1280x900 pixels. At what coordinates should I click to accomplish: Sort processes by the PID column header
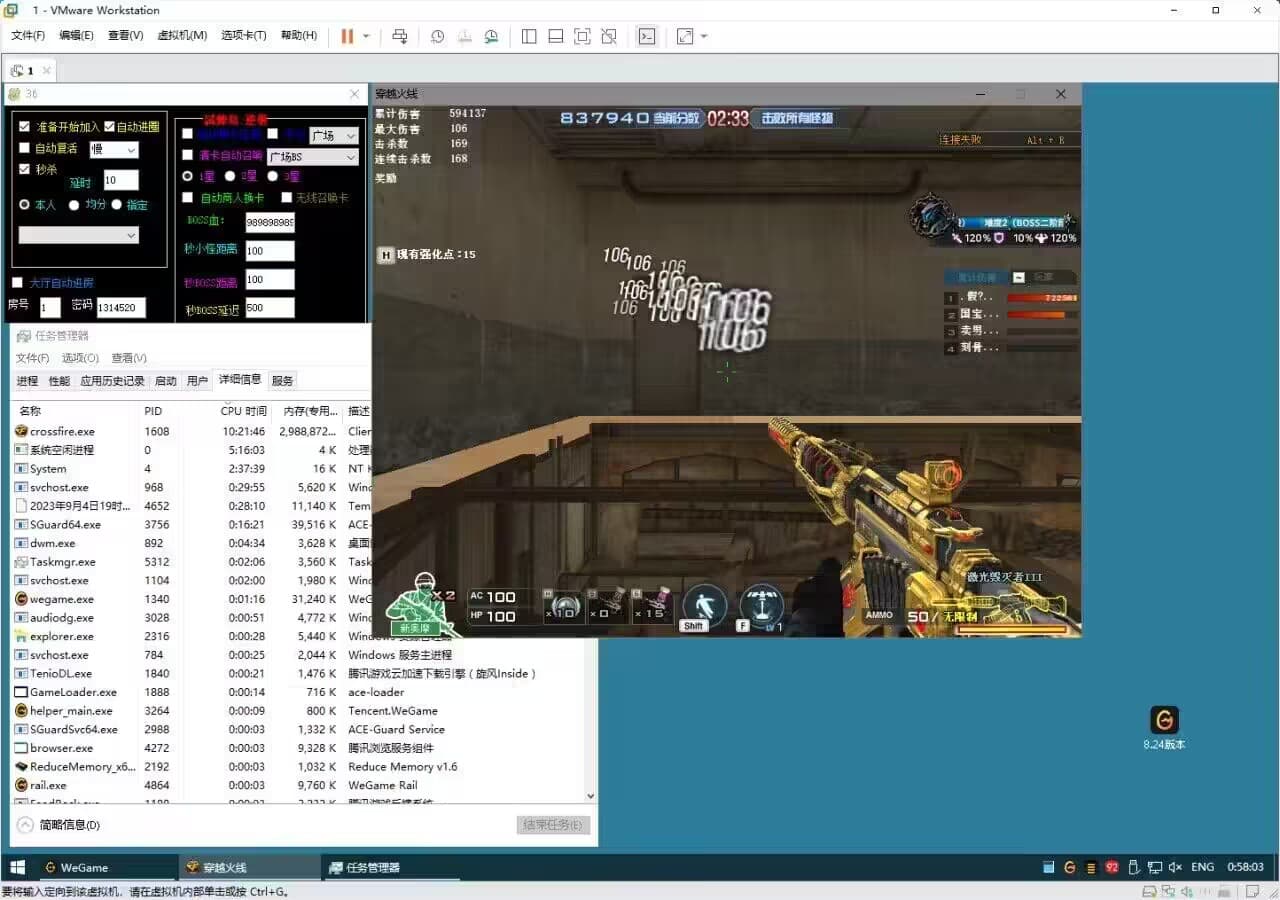153,411
